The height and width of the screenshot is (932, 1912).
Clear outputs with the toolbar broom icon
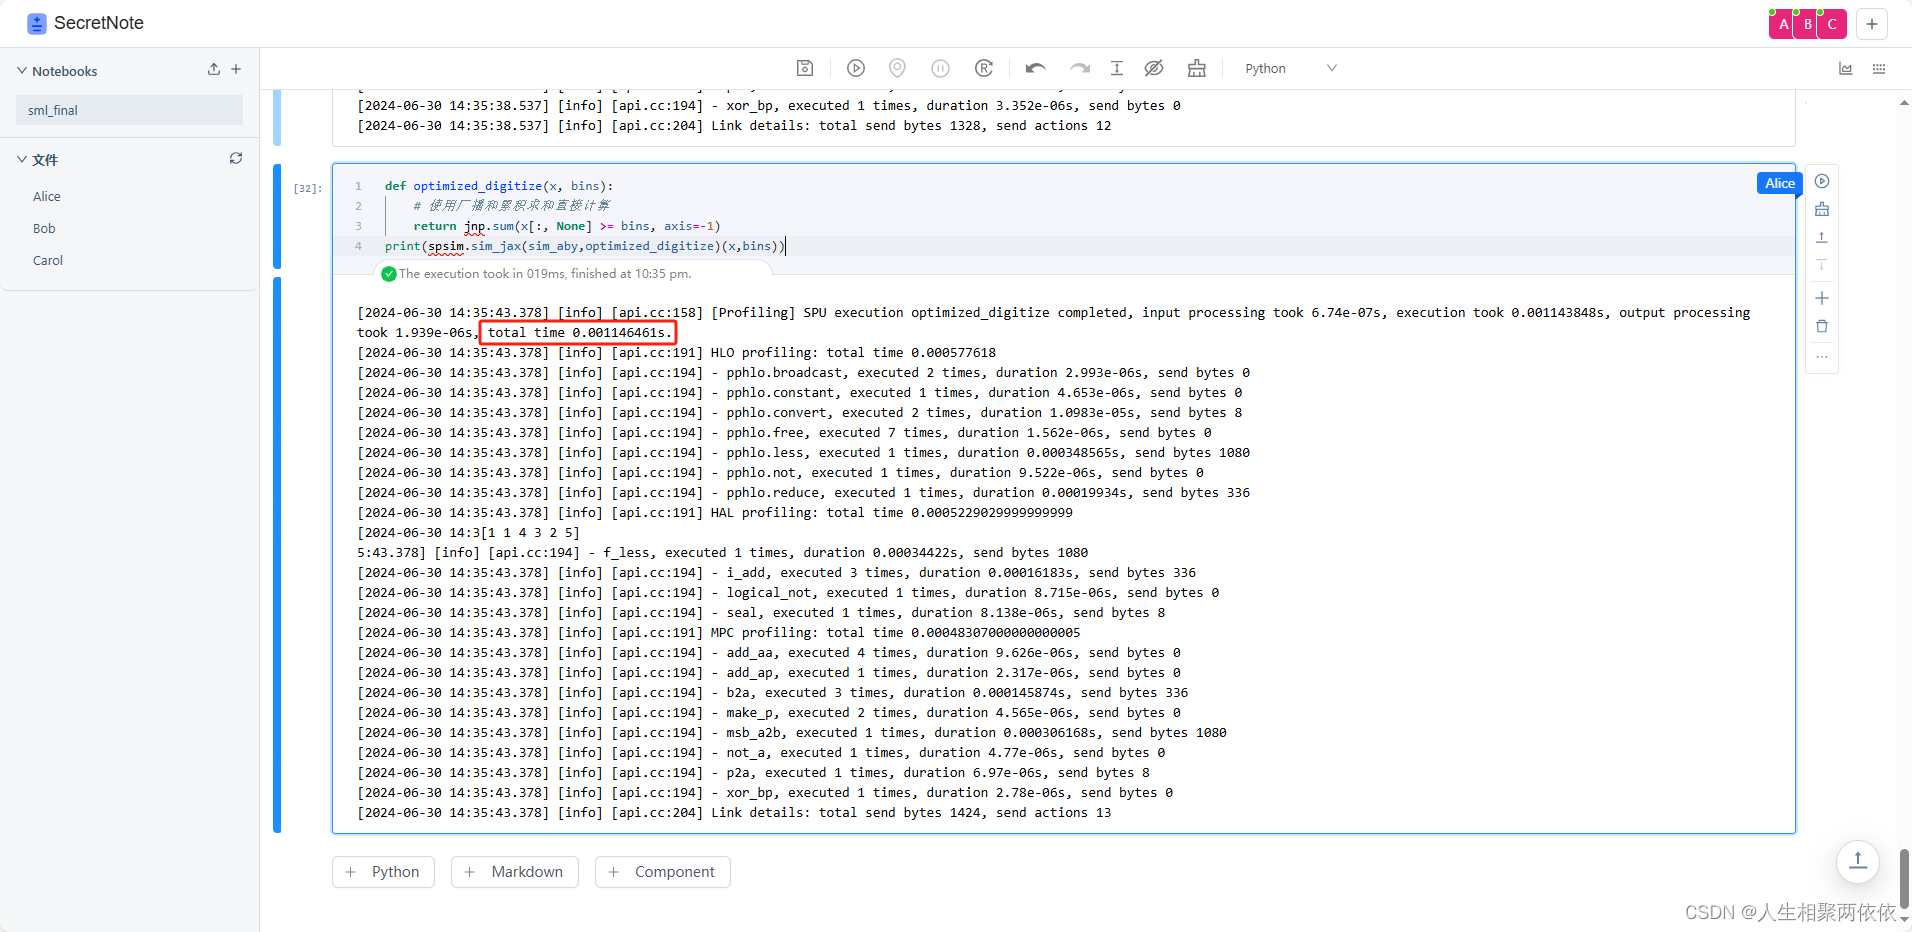click(x=1197, y=68)
